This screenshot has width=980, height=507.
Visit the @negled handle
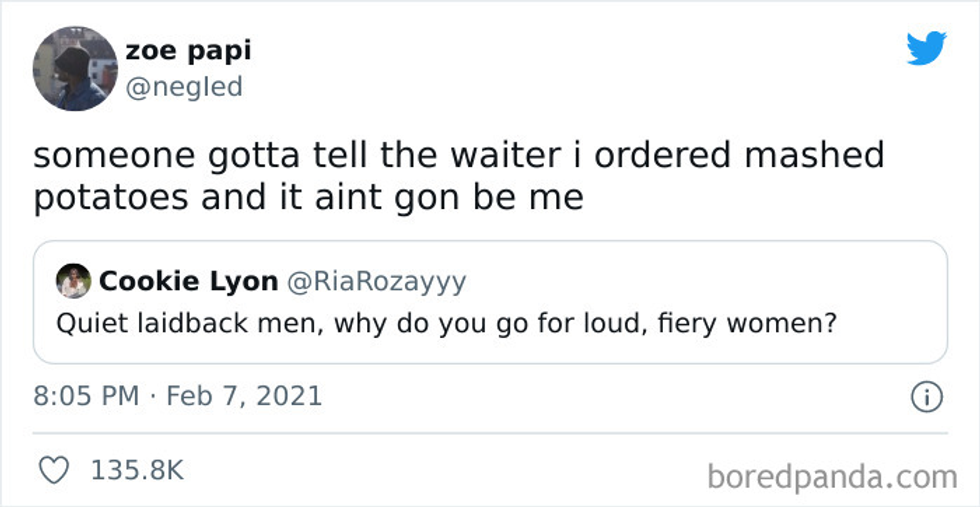184,87
